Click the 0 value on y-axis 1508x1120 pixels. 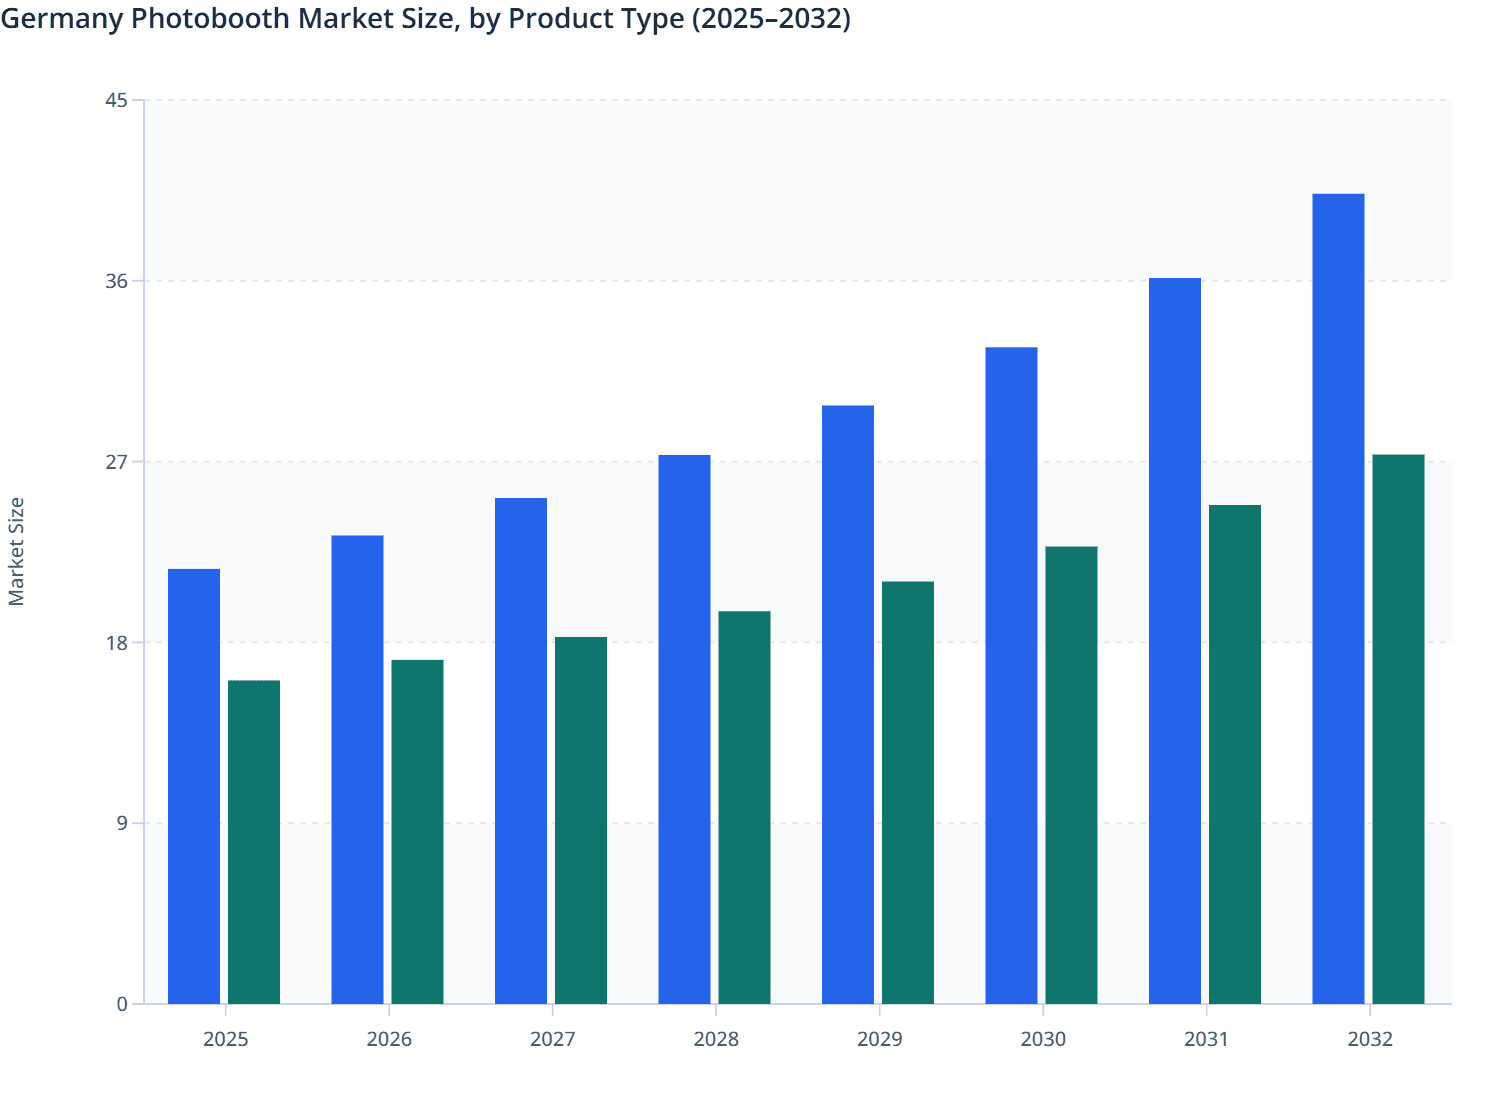coord(121,1003)
